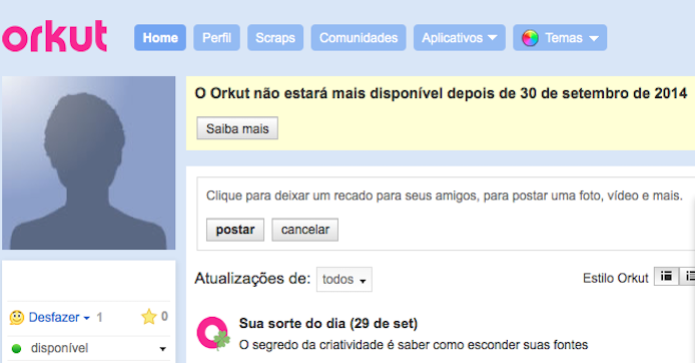Open the Home tab
The width and height of the screenshot is (695, 363).
pos(160,38)
